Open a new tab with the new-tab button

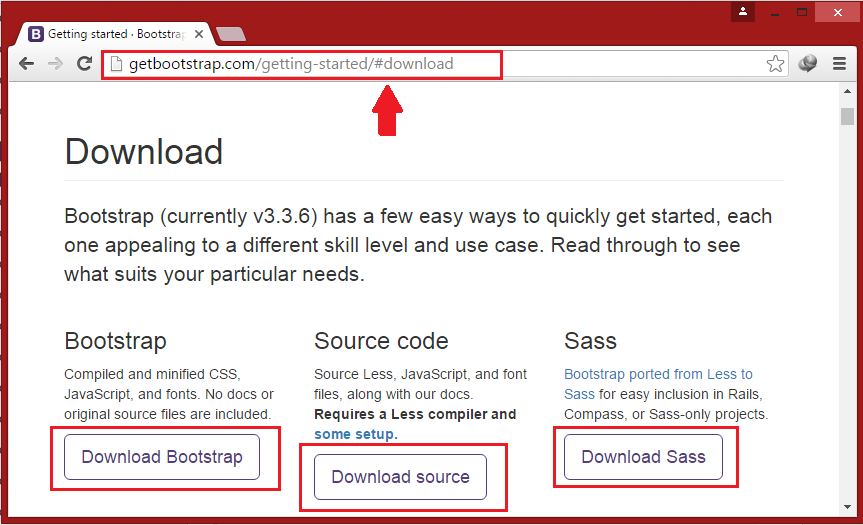[x=231, y=34]
